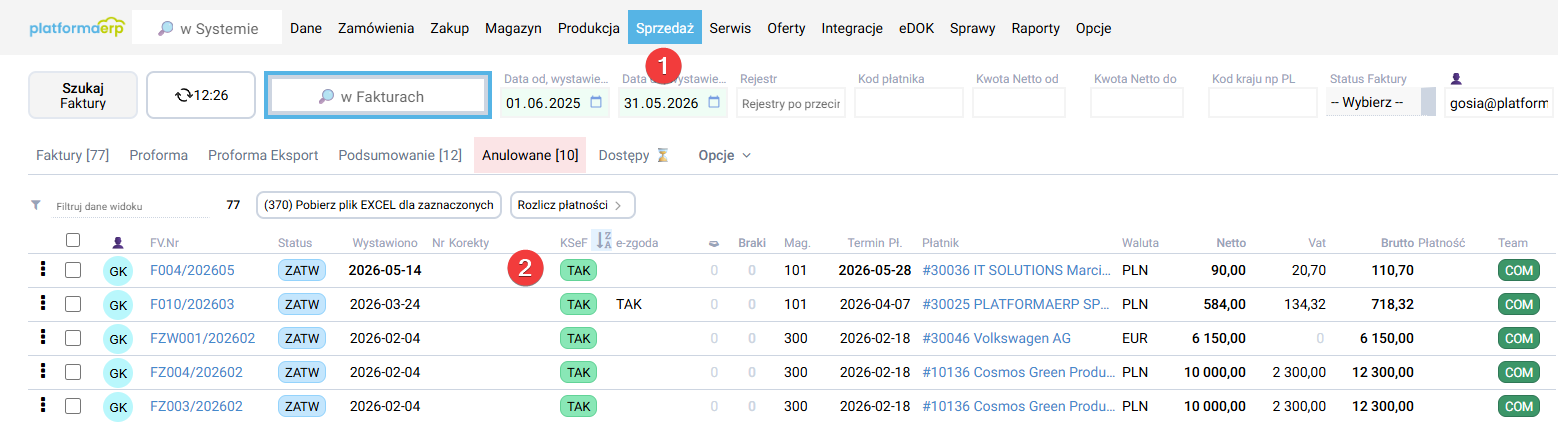Open the Status Faktury Wybierz dropdown
Viewport: 1558px width, 422px height.
point(1380,102)
